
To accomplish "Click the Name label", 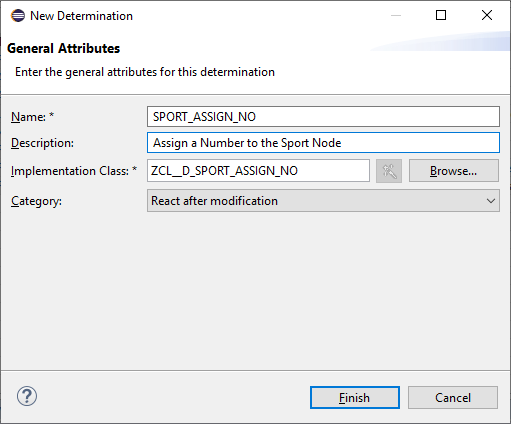I will click(32, 117).
